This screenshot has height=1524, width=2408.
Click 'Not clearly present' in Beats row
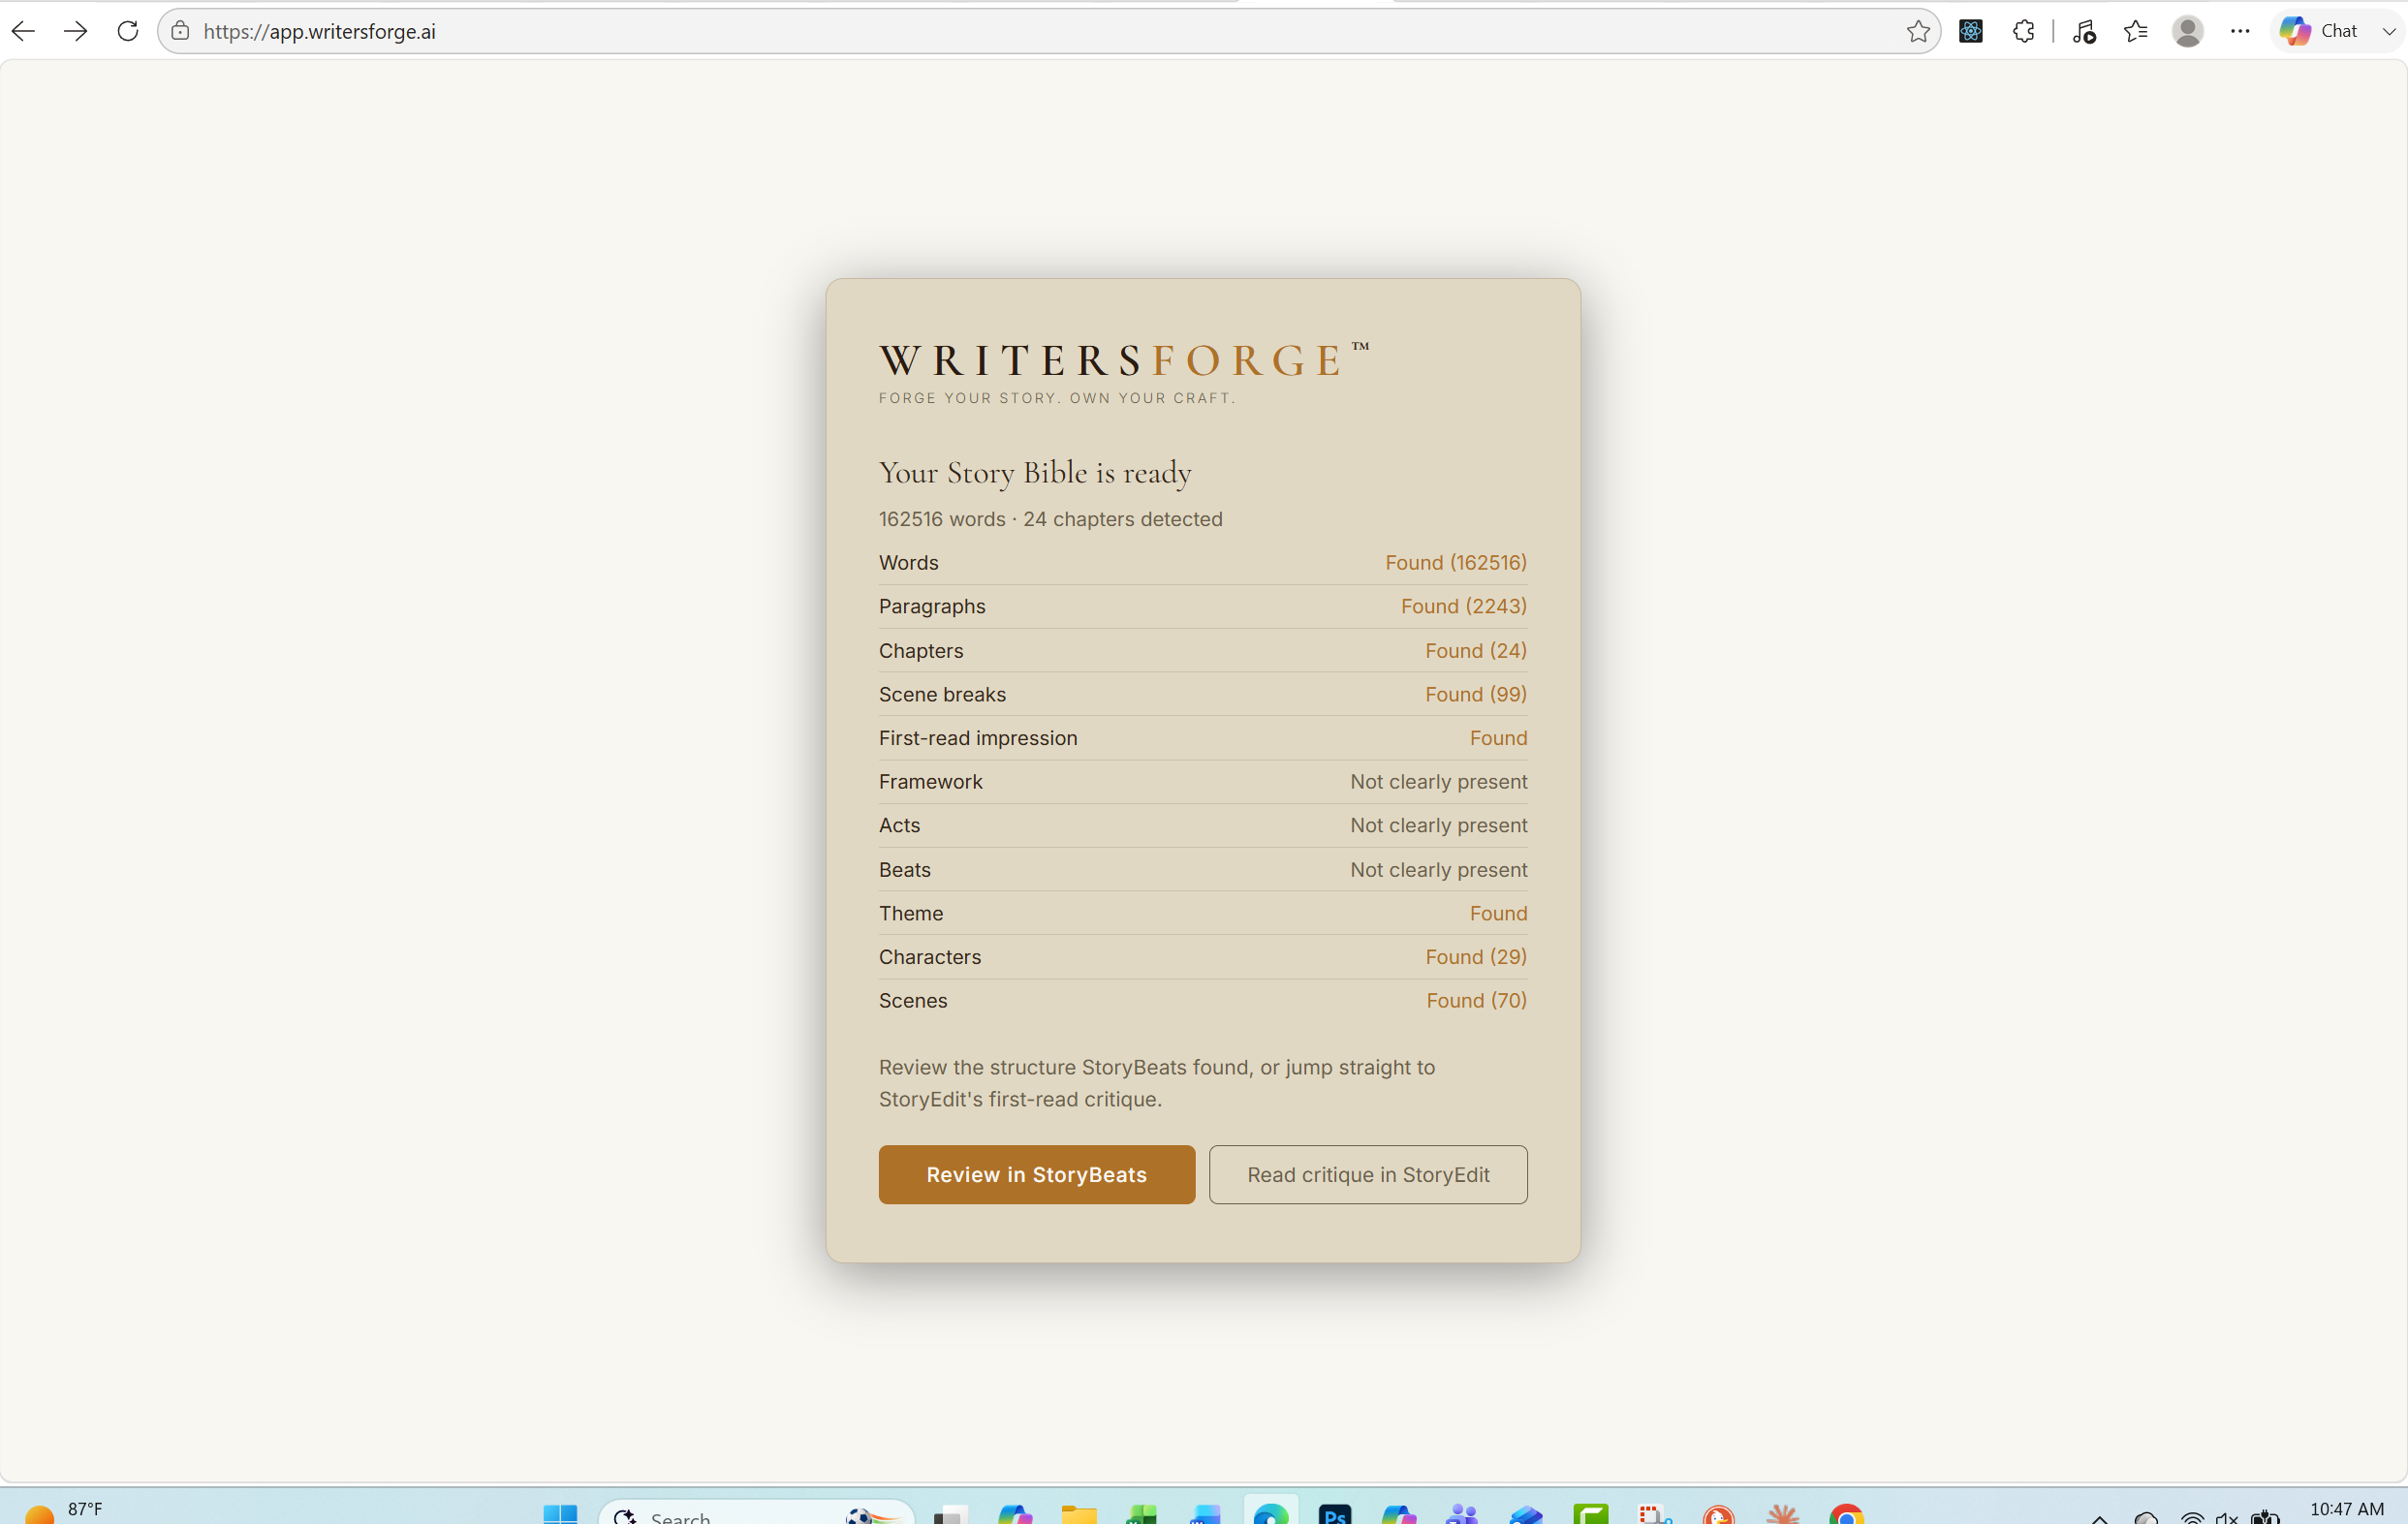click(1439, 869)
